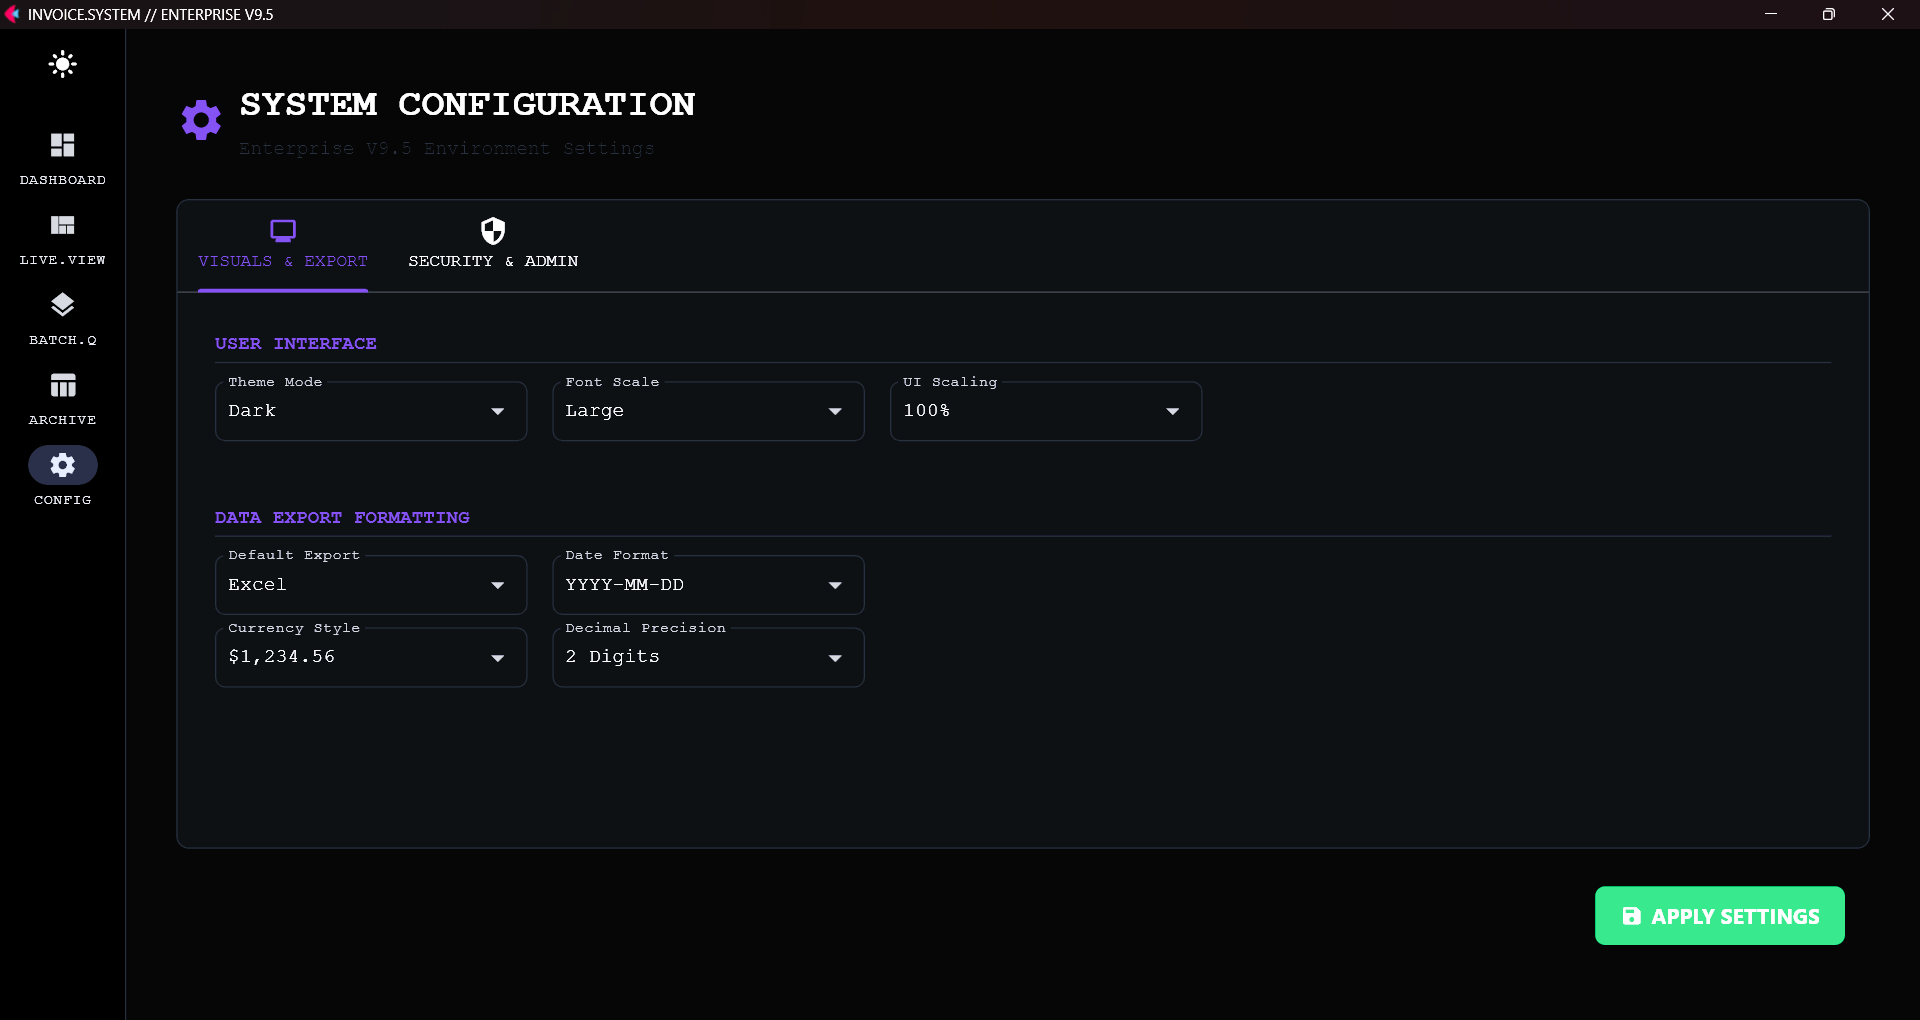Click the monitor icon above Visuals & Export
The height and width of the screenshot is (1020, 1920).
283,229
